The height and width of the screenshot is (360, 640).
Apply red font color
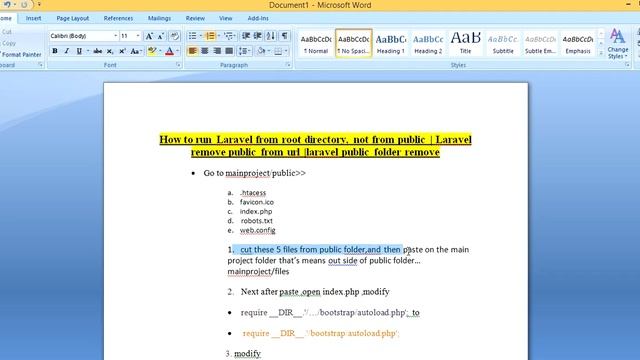[169, 51]
